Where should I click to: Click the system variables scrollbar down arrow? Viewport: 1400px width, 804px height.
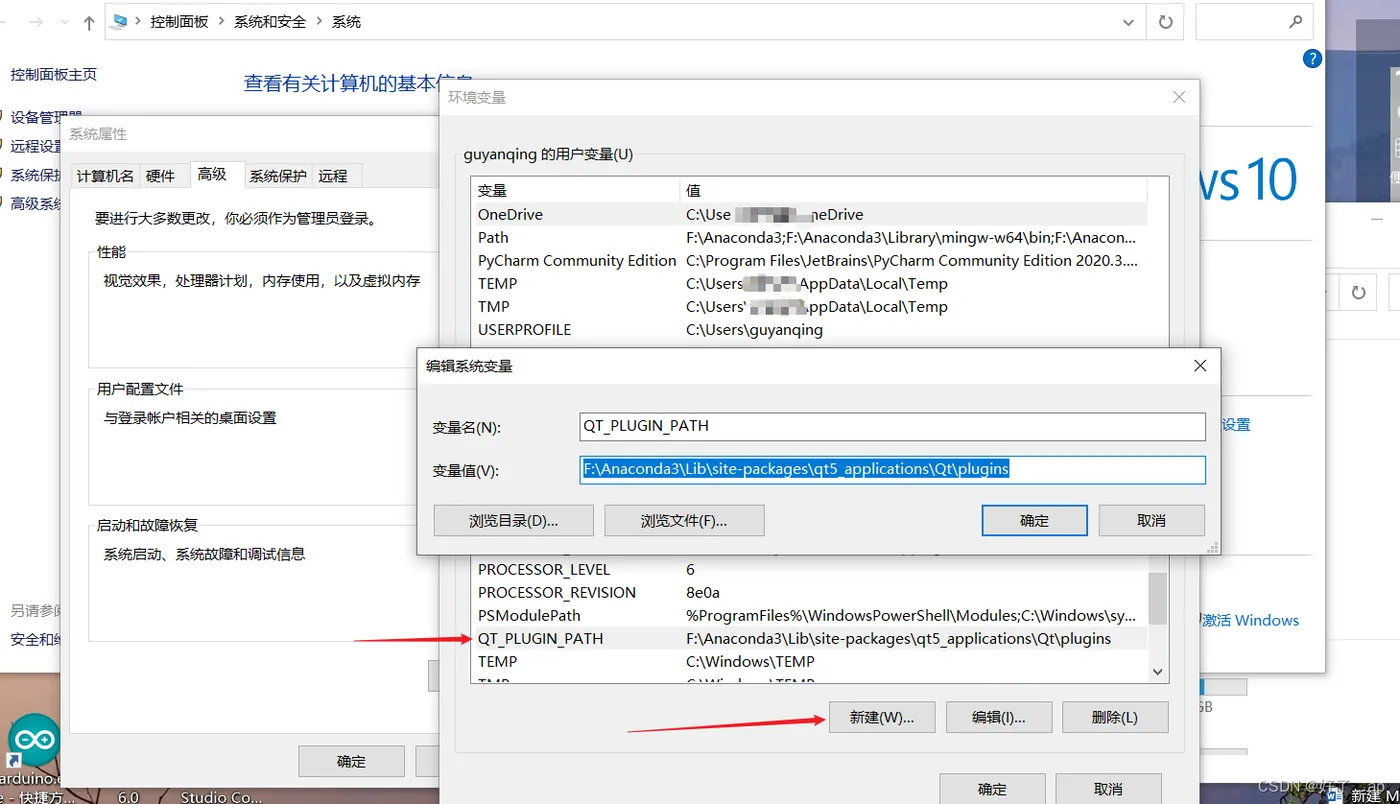[1158, 673]
